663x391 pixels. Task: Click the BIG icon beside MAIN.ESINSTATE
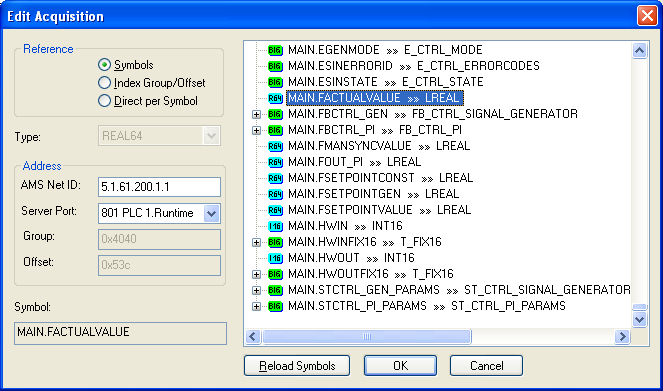(275, 82)
